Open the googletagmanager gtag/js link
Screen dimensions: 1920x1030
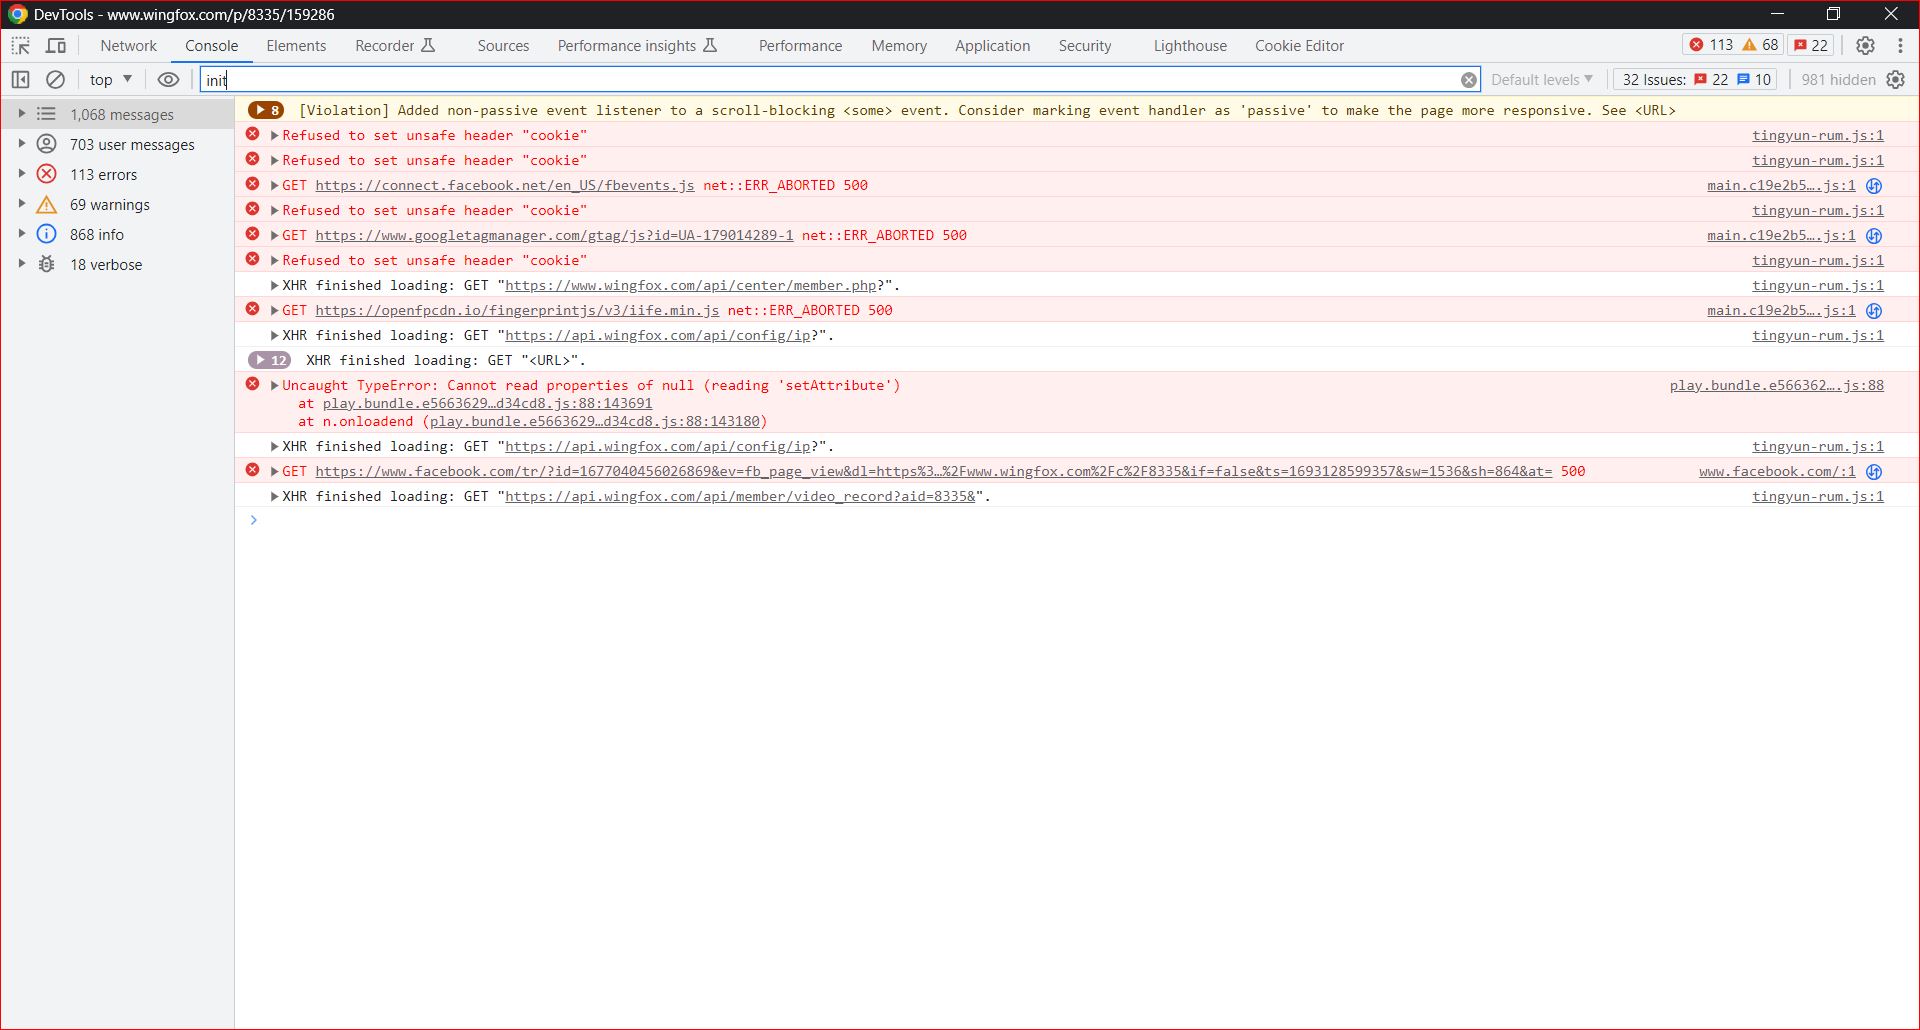[x=554, y=235]
